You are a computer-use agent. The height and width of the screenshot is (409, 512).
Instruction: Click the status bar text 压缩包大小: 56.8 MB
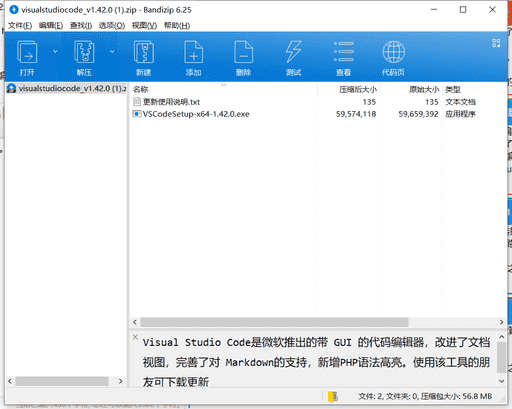point(456,396)
